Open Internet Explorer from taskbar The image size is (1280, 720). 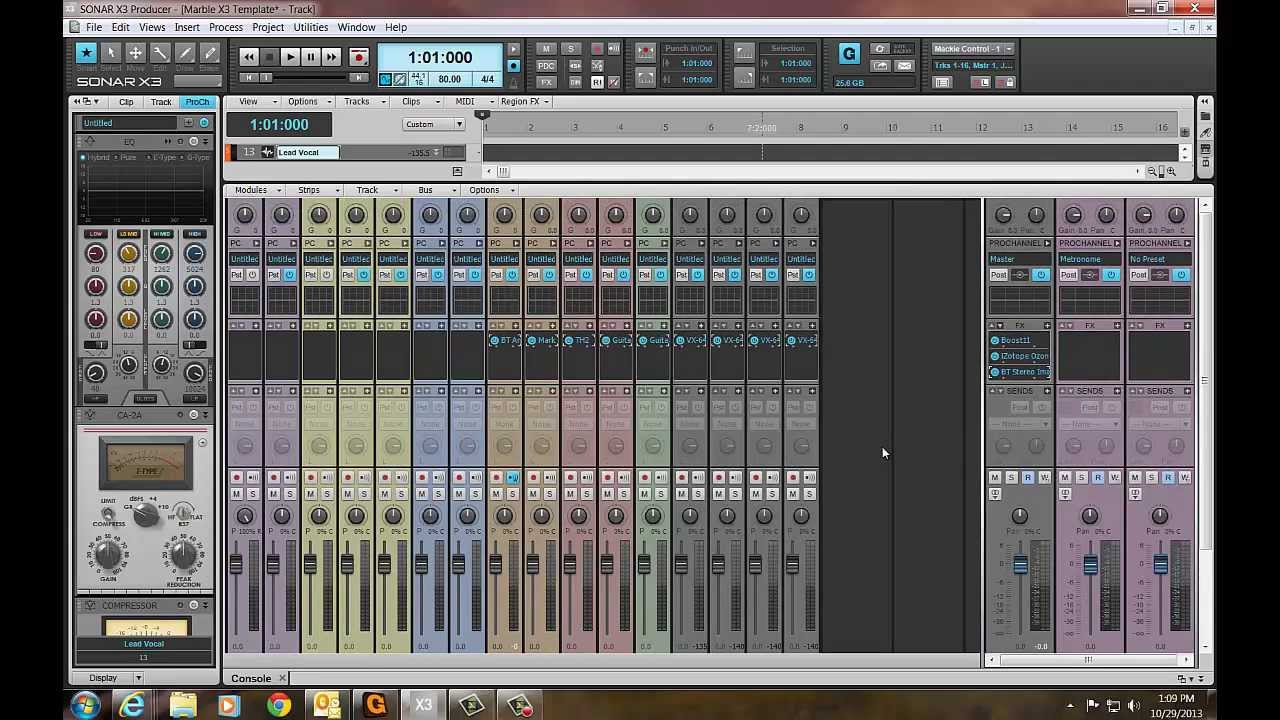[132, 705]
